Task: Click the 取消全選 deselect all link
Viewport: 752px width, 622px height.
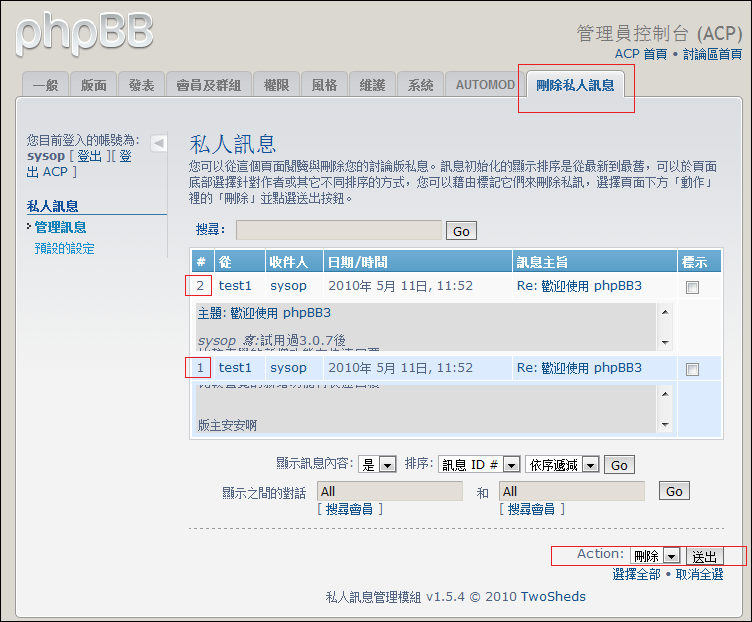Action: tap(699, 574)
